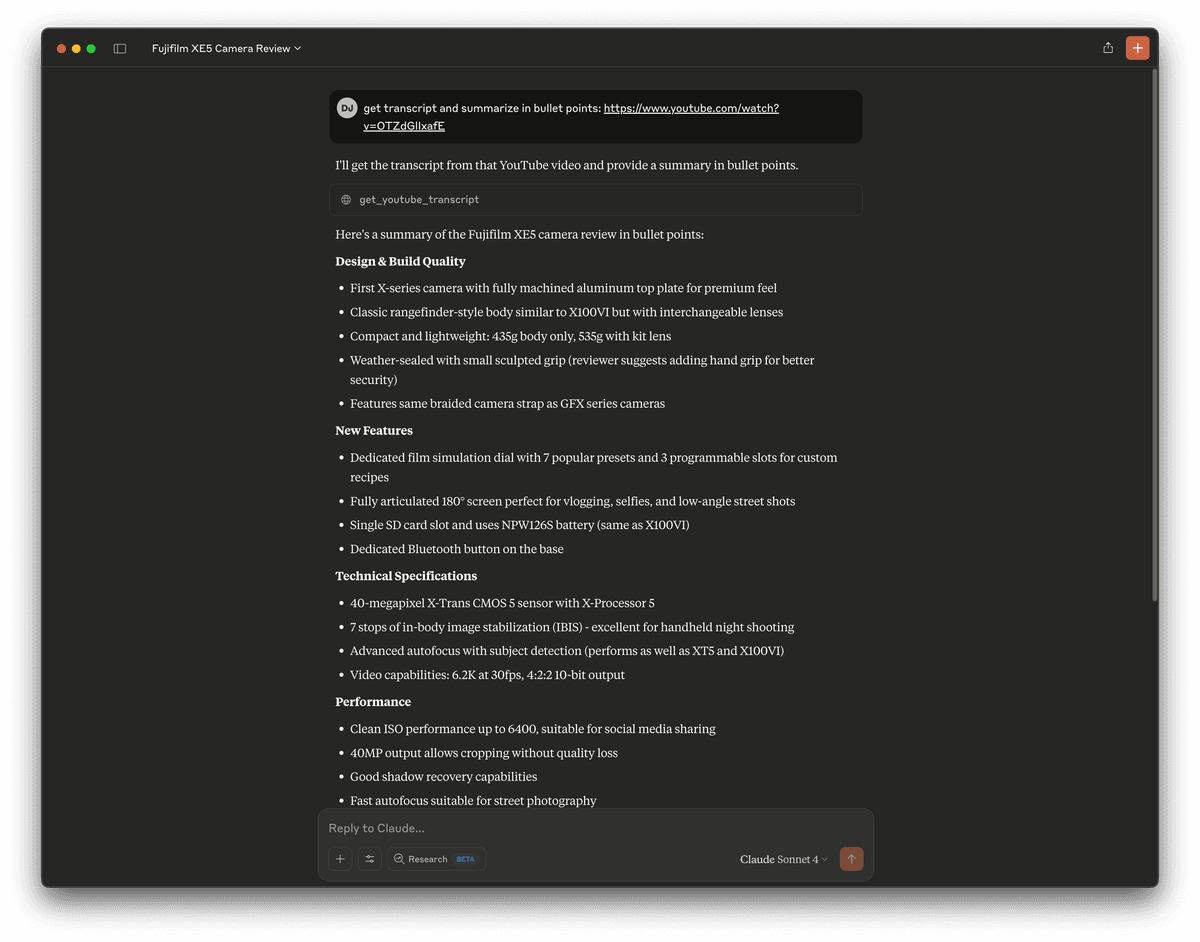Click the yellow minimize window button
Viewport: 1200px width, 942px height.
(x=76, y=48)
